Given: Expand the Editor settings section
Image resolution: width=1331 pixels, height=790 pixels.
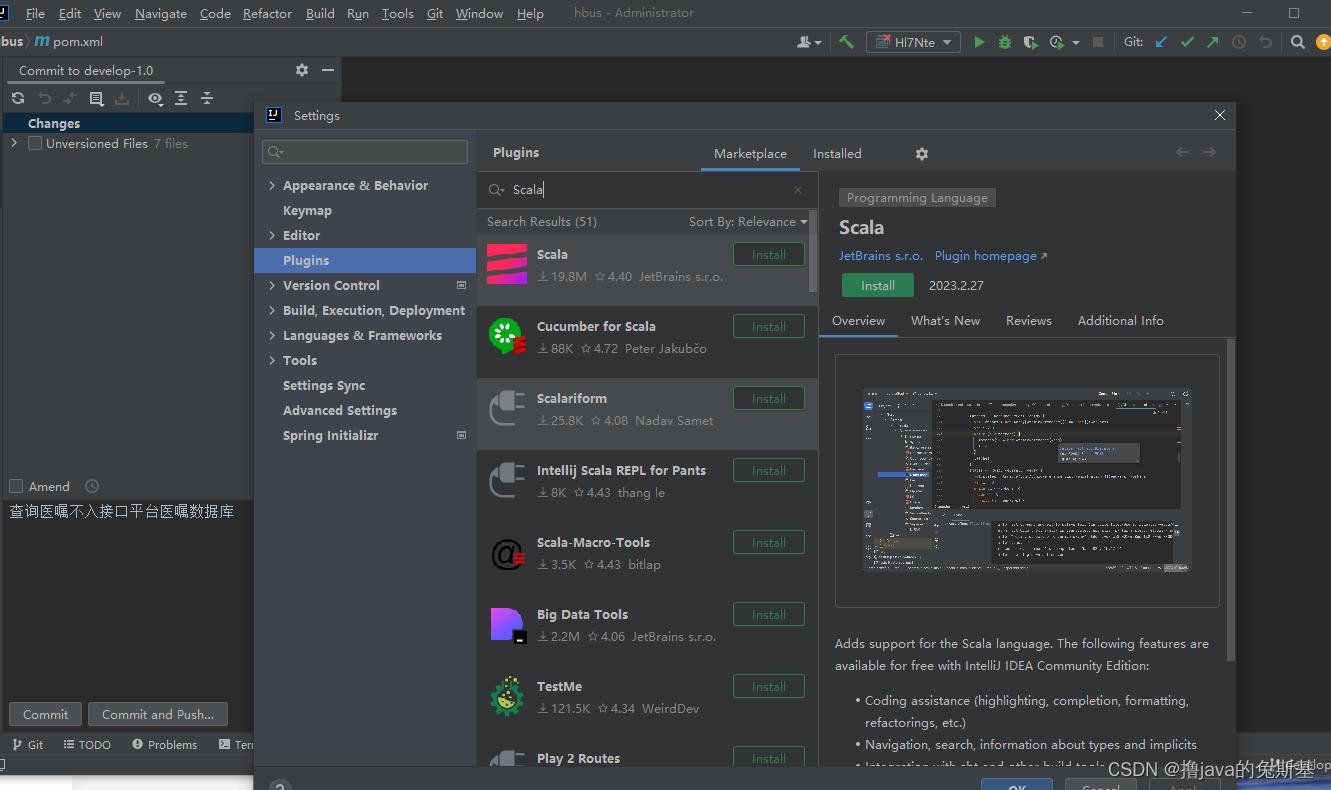Looking at the screenshot, I should tap(272, 236).
